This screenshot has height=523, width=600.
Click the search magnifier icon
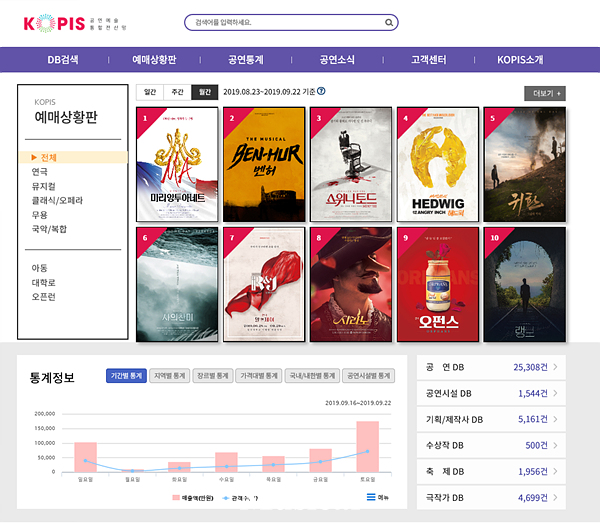click(389, 23)
